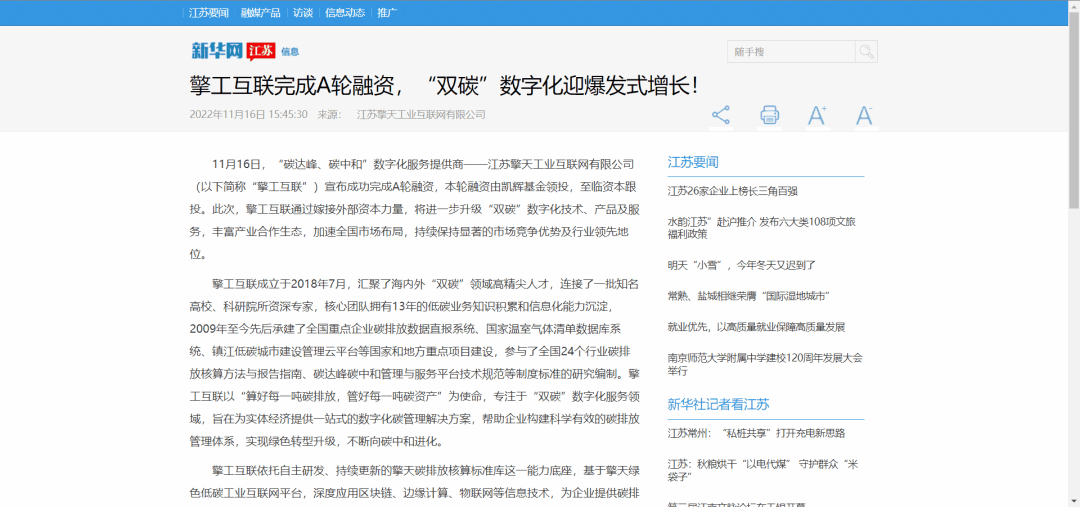Open 水韵江苏 赴沪推介 news link
This screenshot has width=1080, height=507.
point(762,228)
